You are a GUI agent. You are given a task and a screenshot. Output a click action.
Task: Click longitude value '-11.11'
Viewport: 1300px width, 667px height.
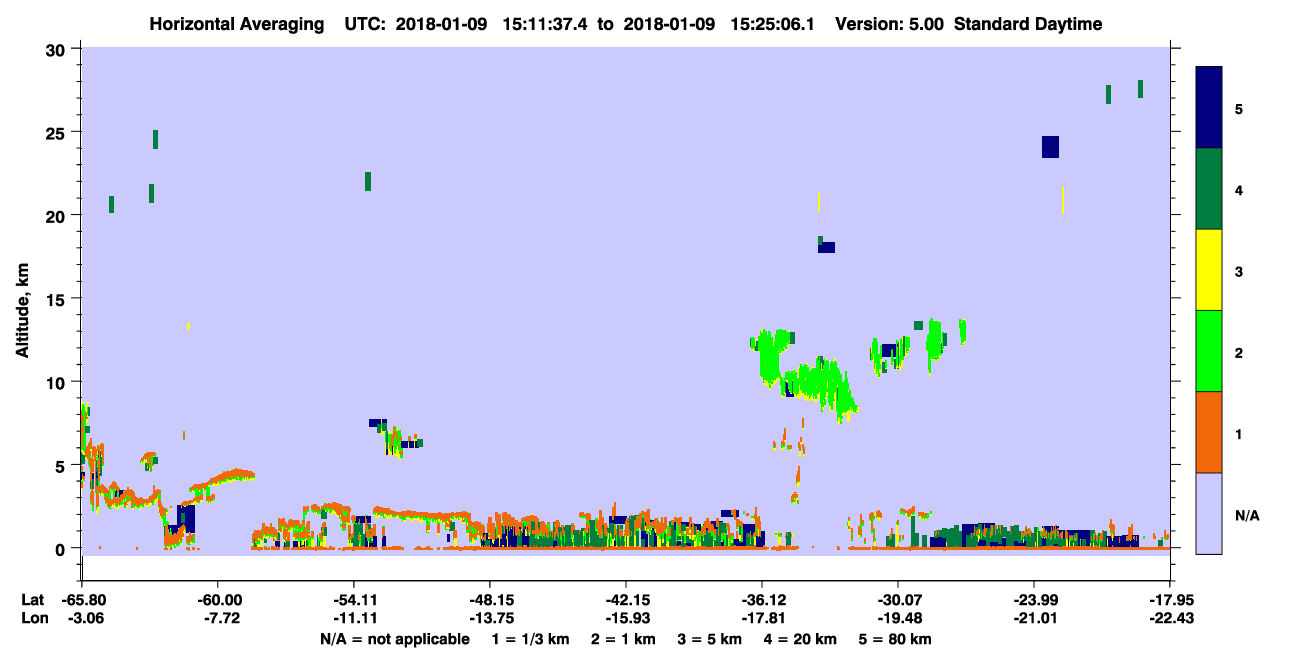354,618
